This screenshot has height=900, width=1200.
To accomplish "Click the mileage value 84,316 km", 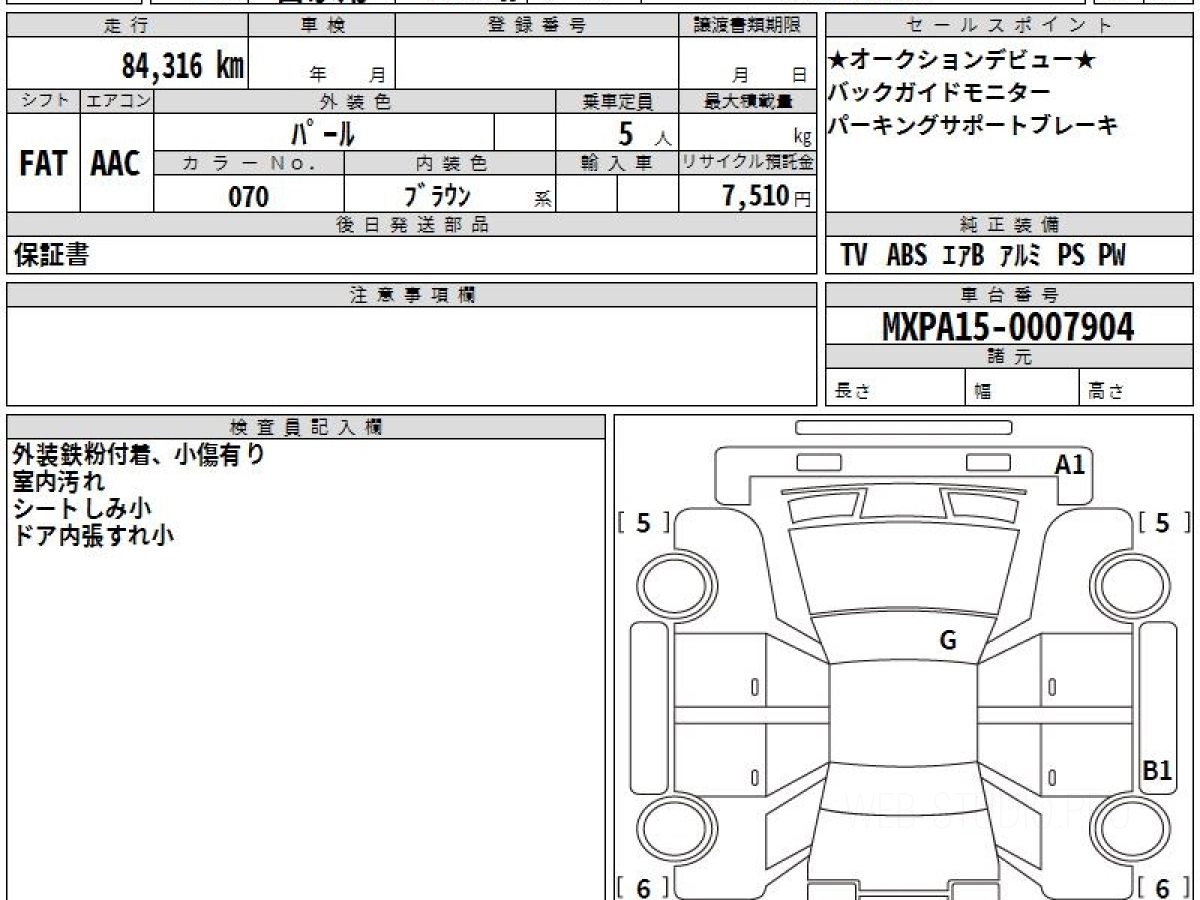I will coord(183,66).
